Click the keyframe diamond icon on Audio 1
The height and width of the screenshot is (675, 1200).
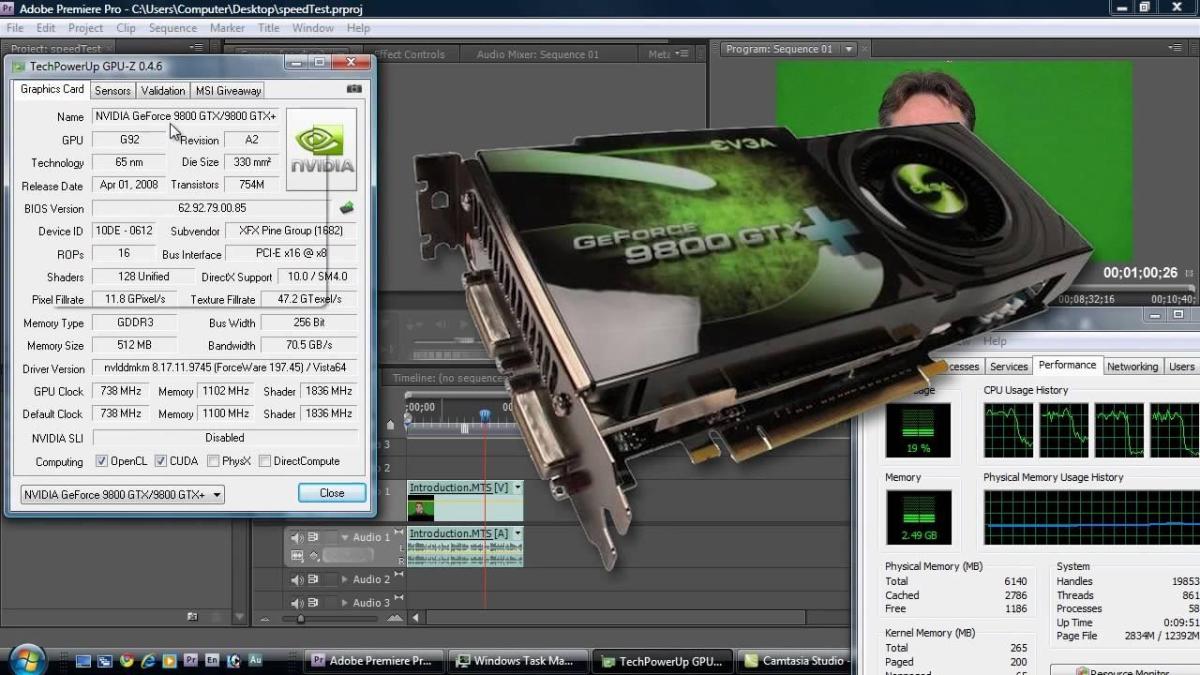click(x=314, y=556)
